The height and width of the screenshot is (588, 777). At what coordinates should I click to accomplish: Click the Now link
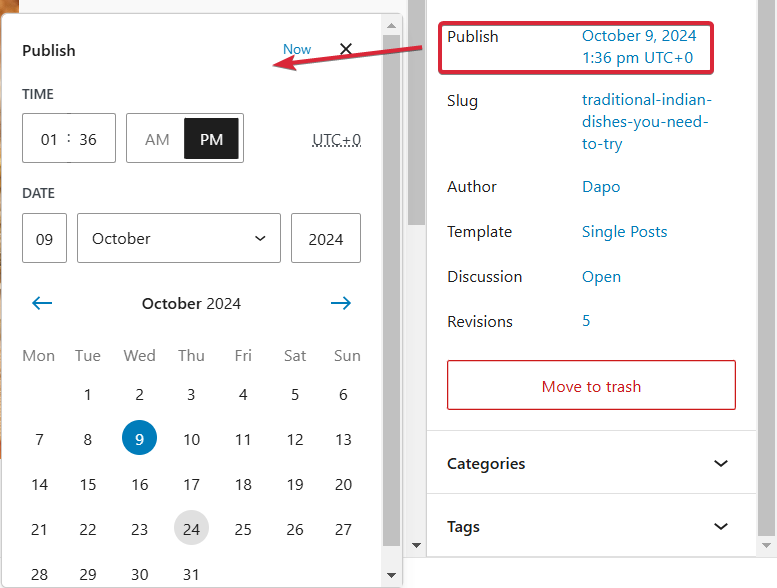(x=297, y=49)
